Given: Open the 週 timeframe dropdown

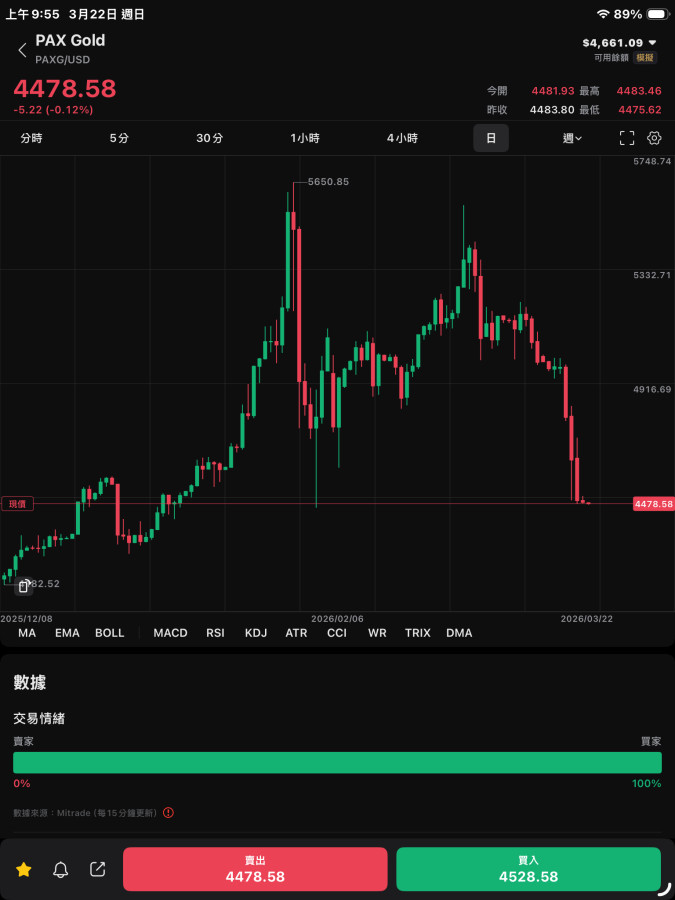Looking at the screenshot, I should (573, 138).
